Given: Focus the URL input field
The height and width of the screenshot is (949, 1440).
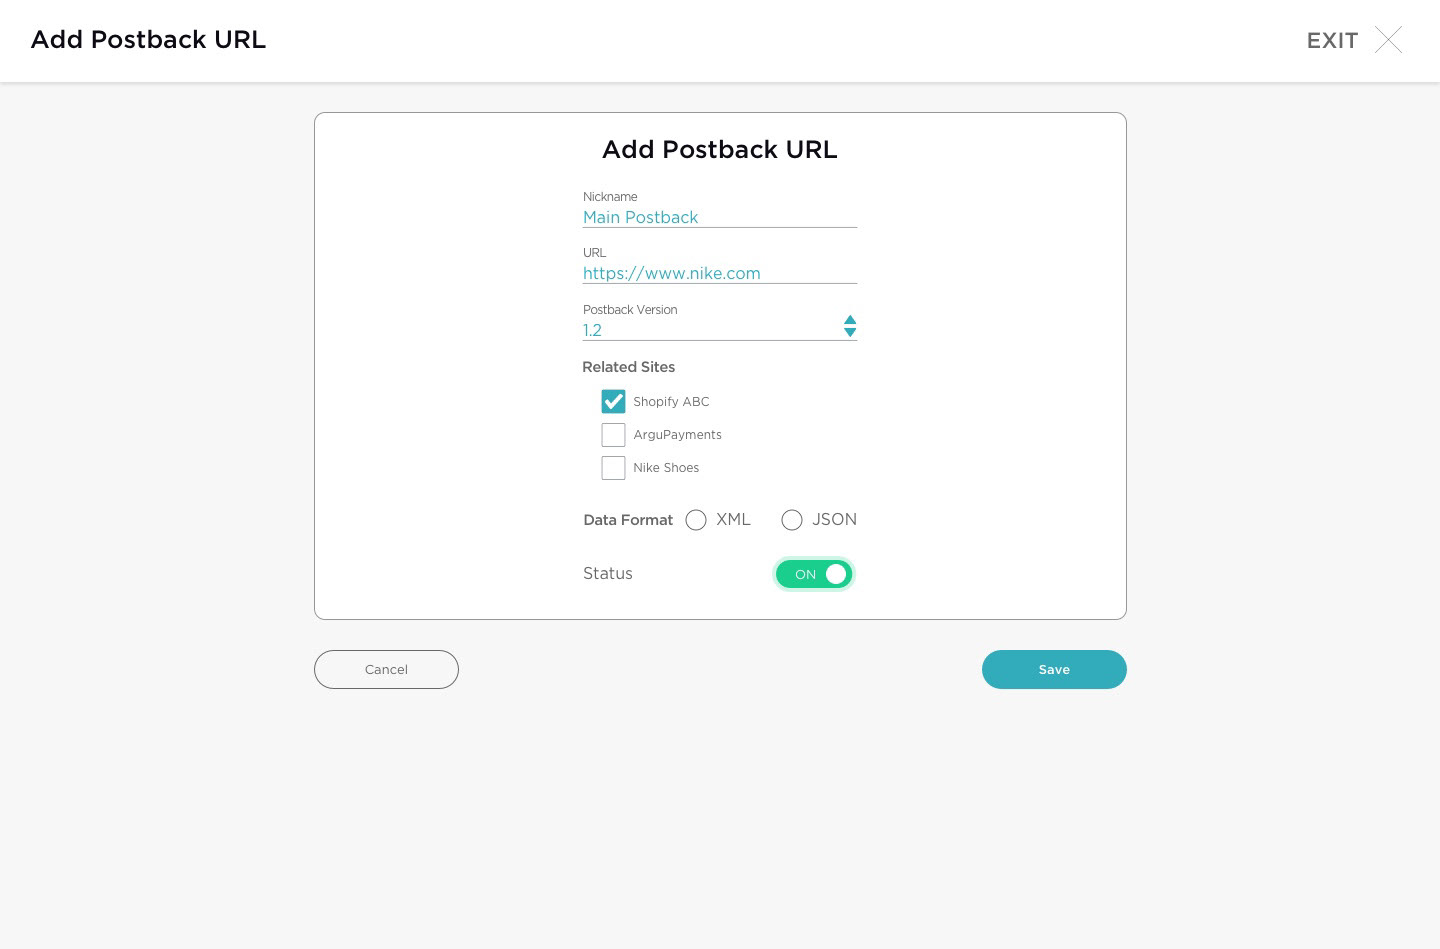Looking at the screenshot, I should 719,273.
